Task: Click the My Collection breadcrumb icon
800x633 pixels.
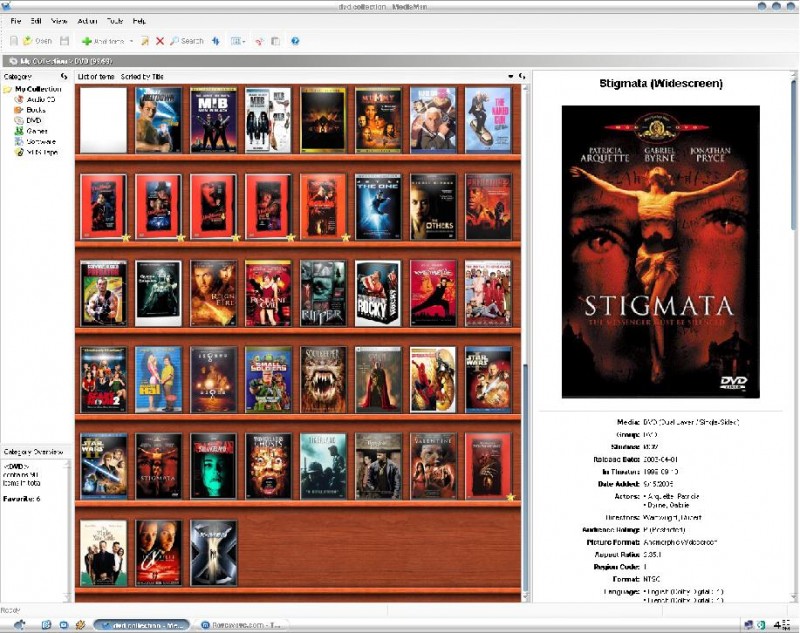Action: coord(13,61)
